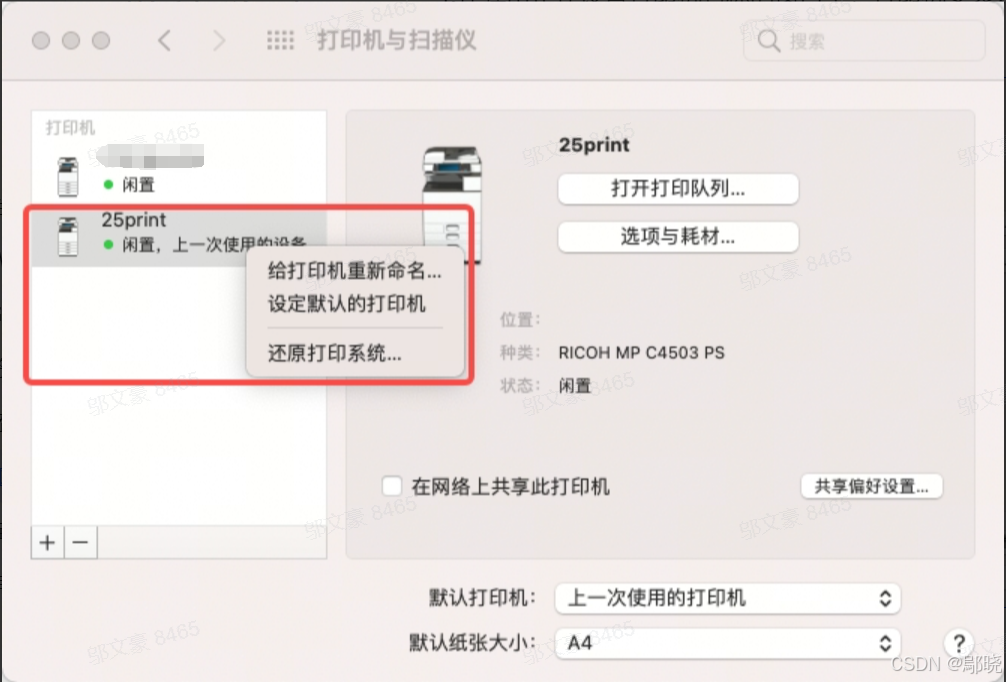Remove printer with minus button
Image resolution: width=1006 pixels, height=682 pixels.
tap(80, 543)
